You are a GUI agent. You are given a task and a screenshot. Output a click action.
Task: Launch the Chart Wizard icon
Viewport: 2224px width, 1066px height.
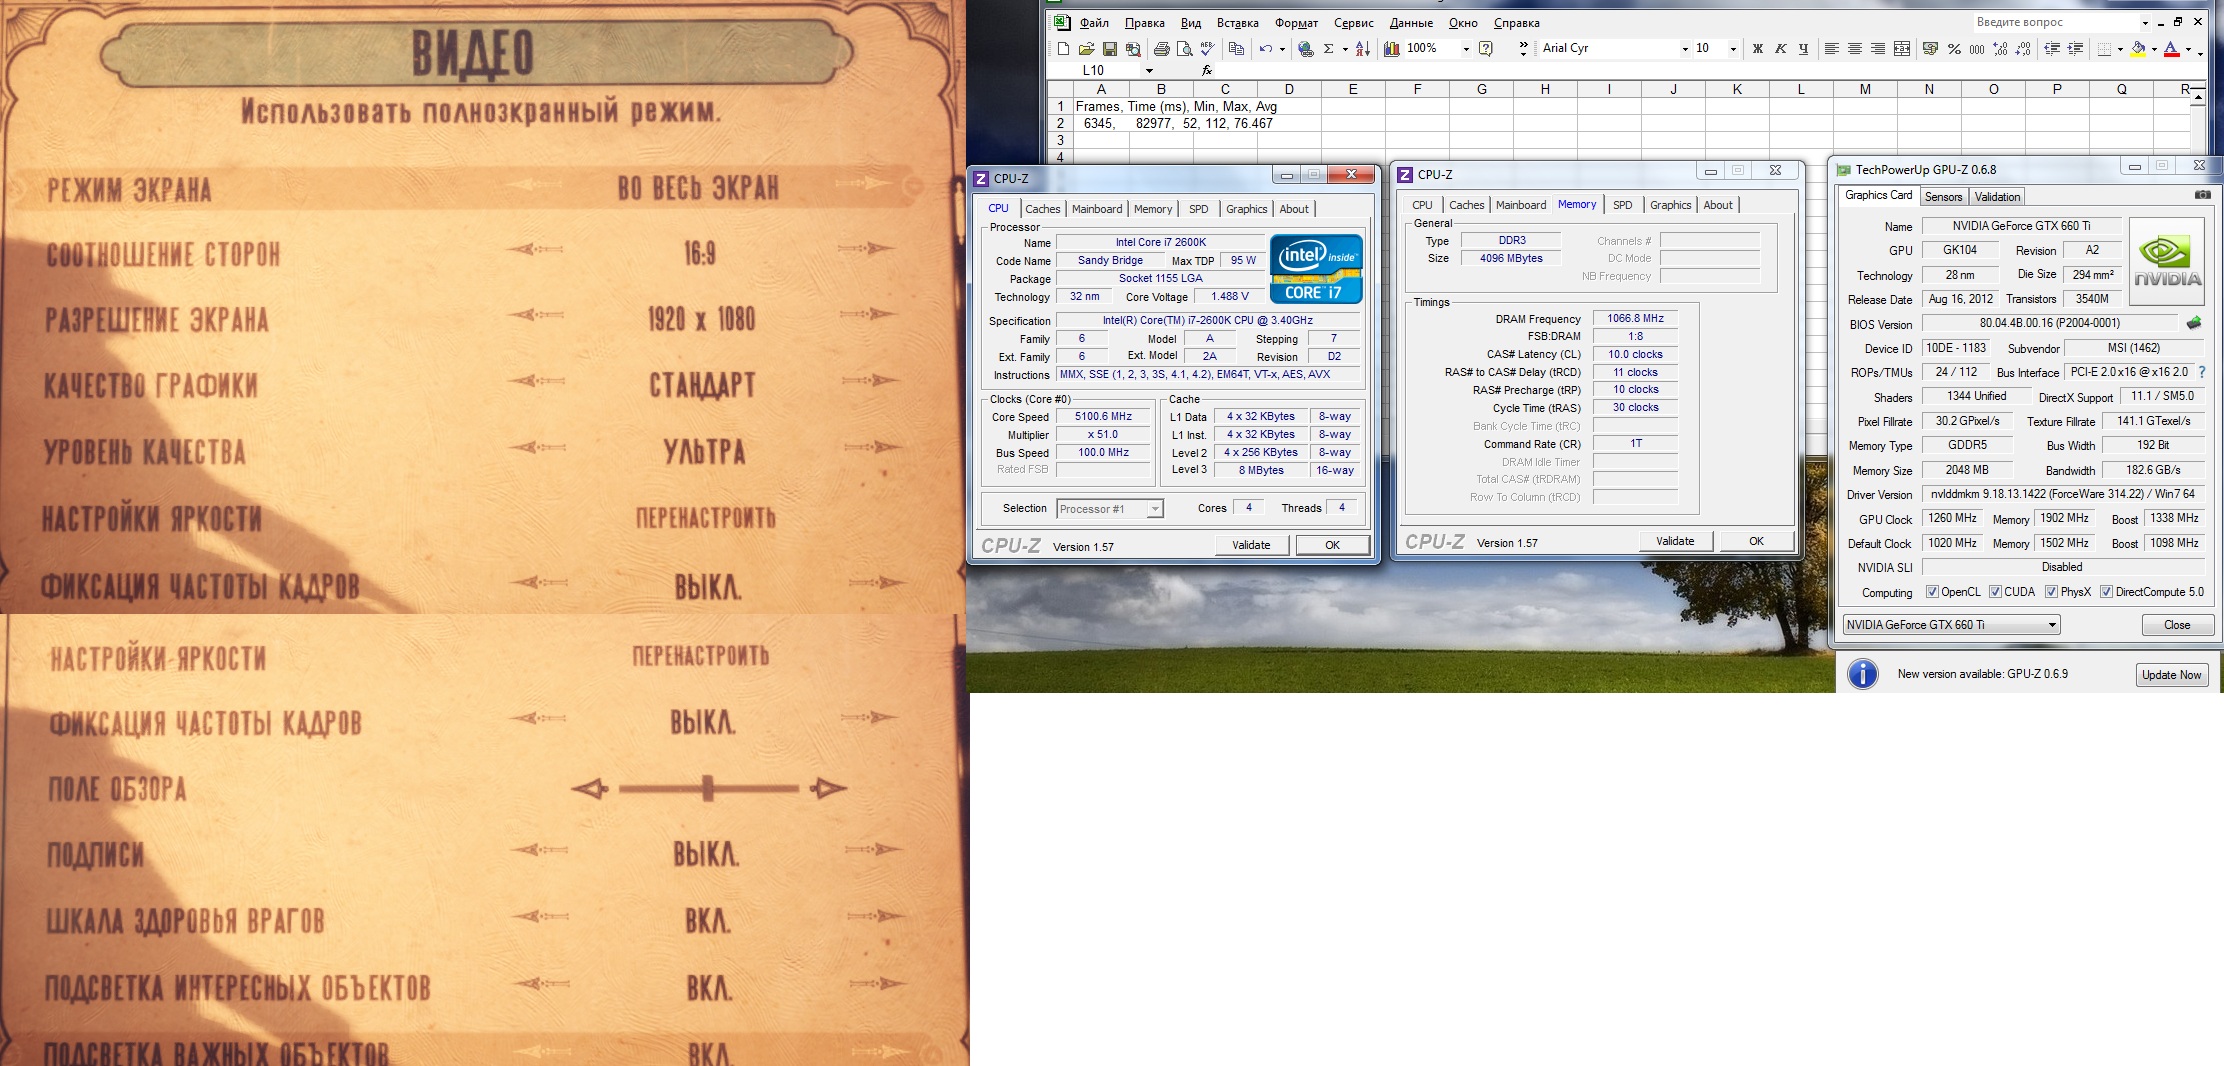click(1392, 48)
